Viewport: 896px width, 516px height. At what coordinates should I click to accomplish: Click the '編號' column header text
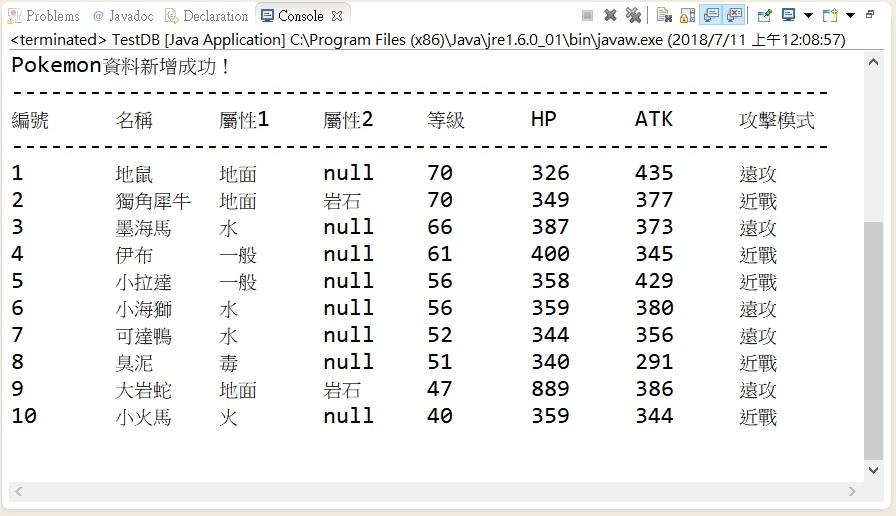coord(30,120)
